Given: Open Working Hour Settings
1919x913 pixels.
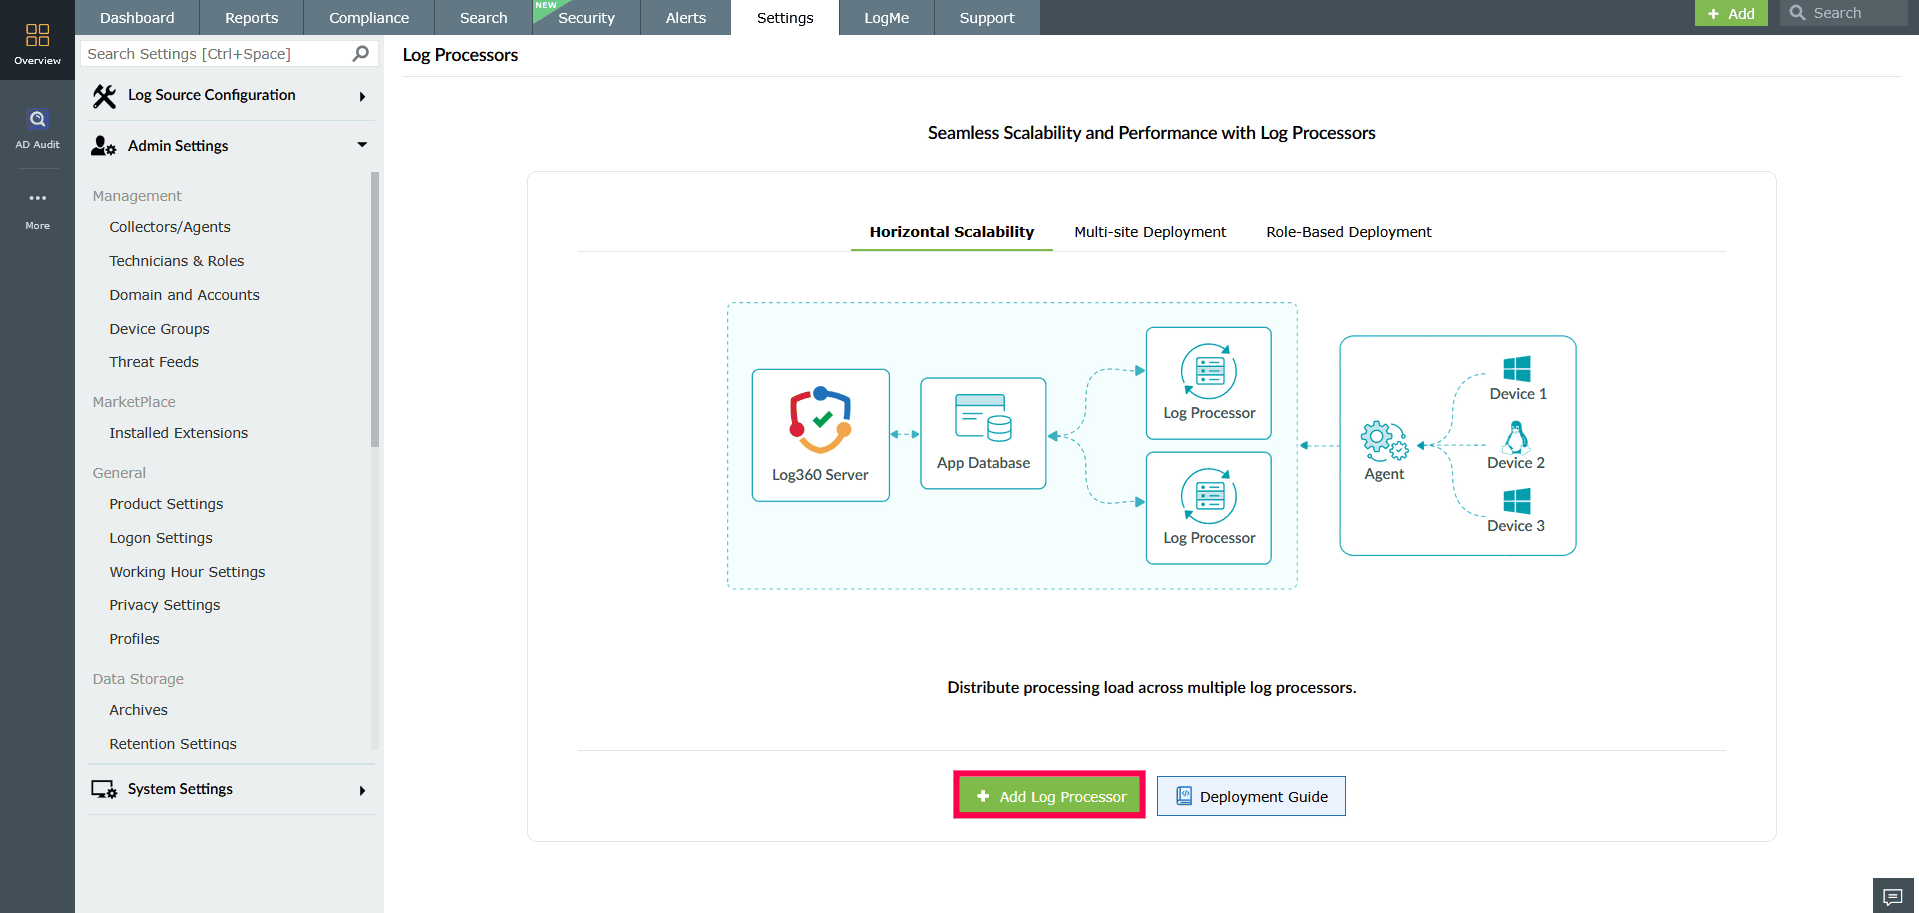Looking at the screenshot, I should [188, 572].
